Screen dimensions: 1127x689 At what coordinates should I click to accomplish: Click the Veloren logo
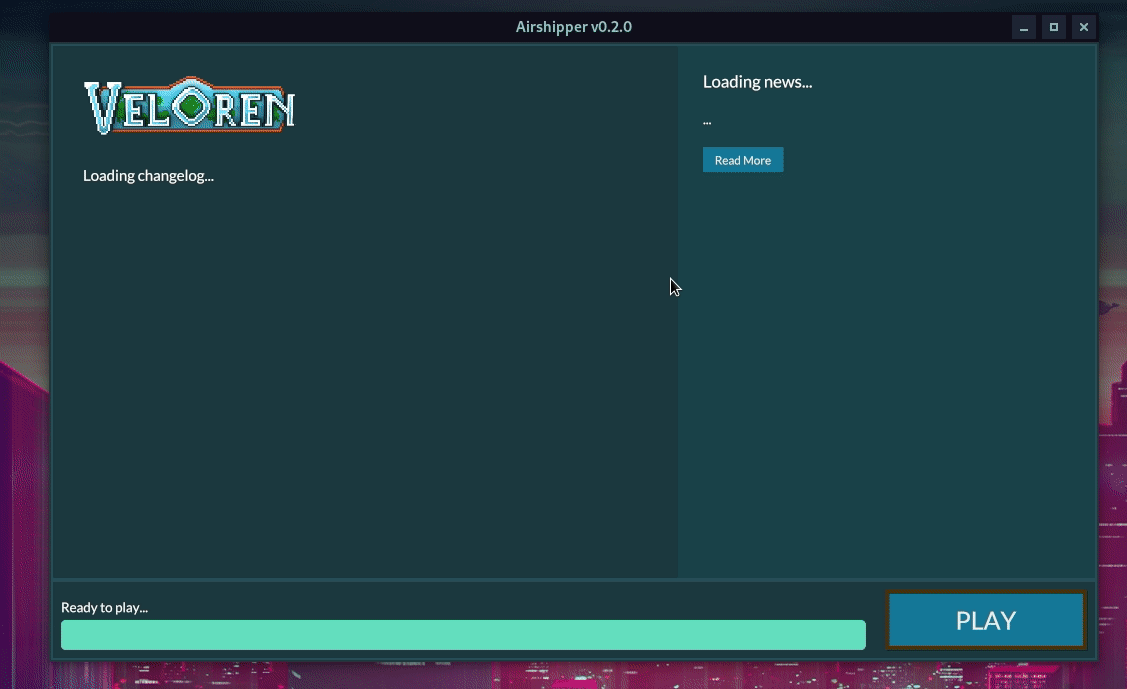click(189, 105)
